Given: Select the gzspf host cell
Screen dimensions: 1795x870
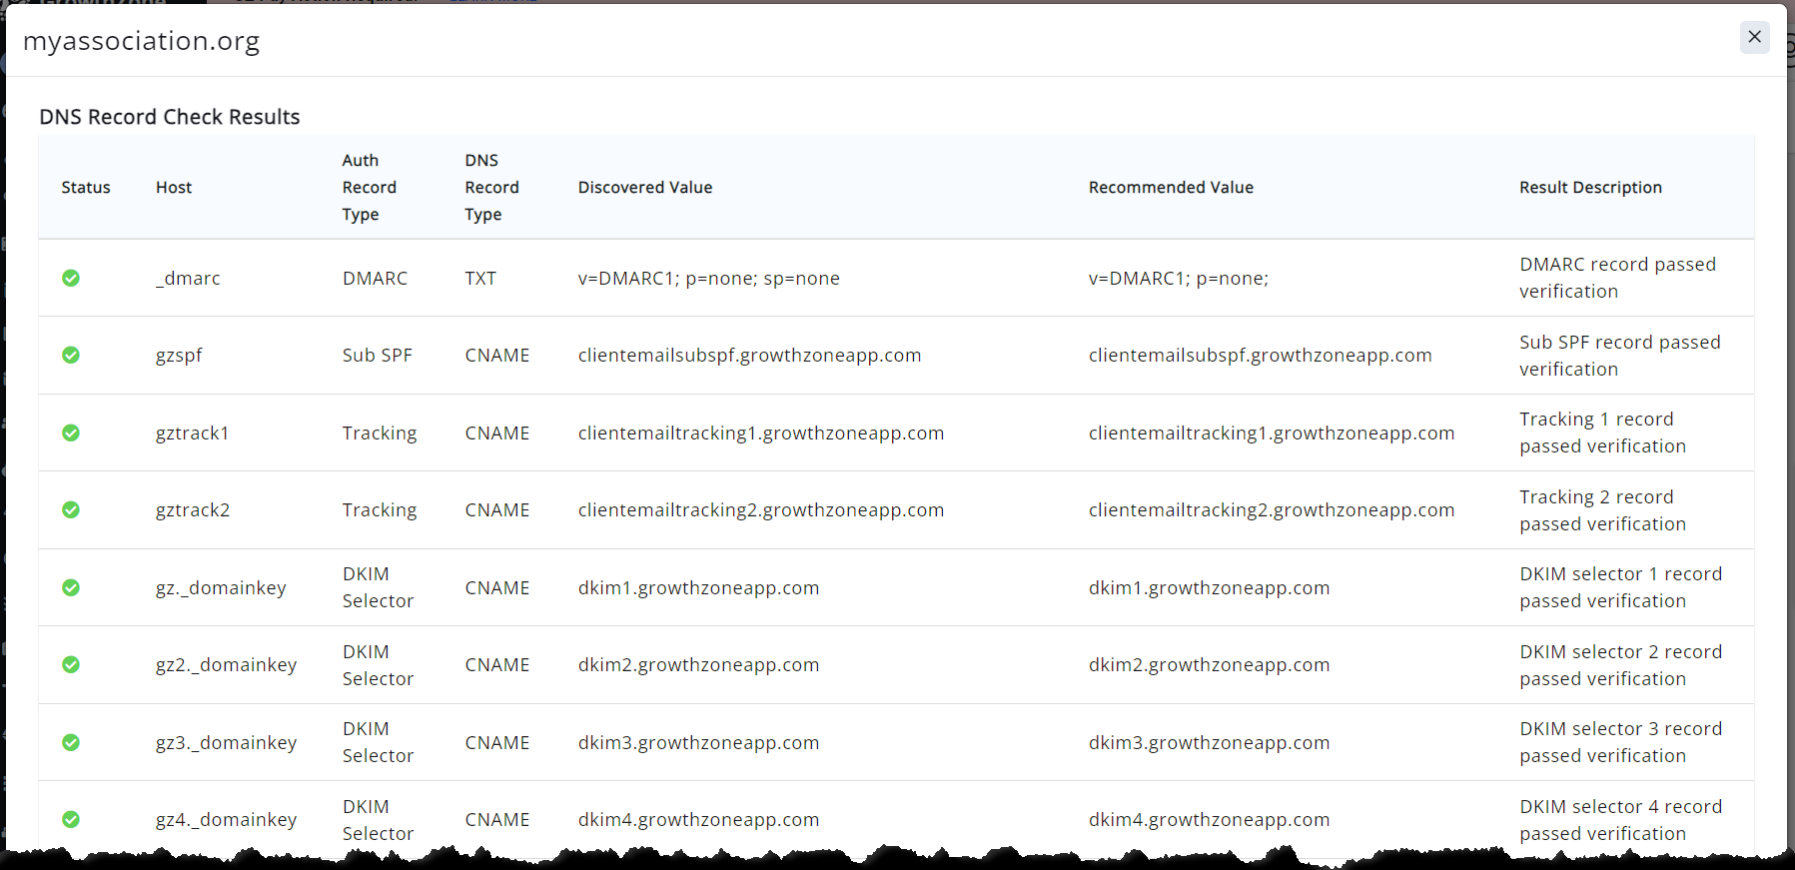Looking at the screenshot, I should click(179, 355).
